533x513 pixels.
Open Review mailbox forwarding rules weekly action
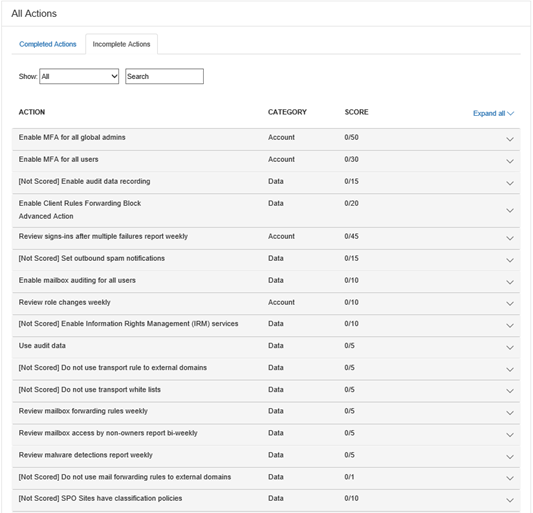coord(83,411)
